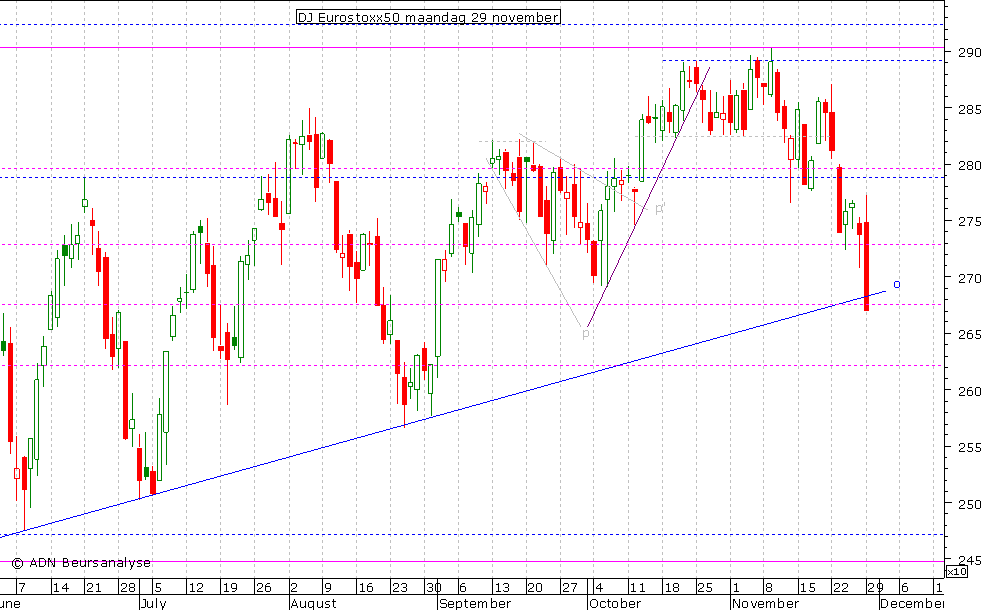The image size is (985, 610).
Task: Click the 265 price axis label
Action: [x=969, y=334]
